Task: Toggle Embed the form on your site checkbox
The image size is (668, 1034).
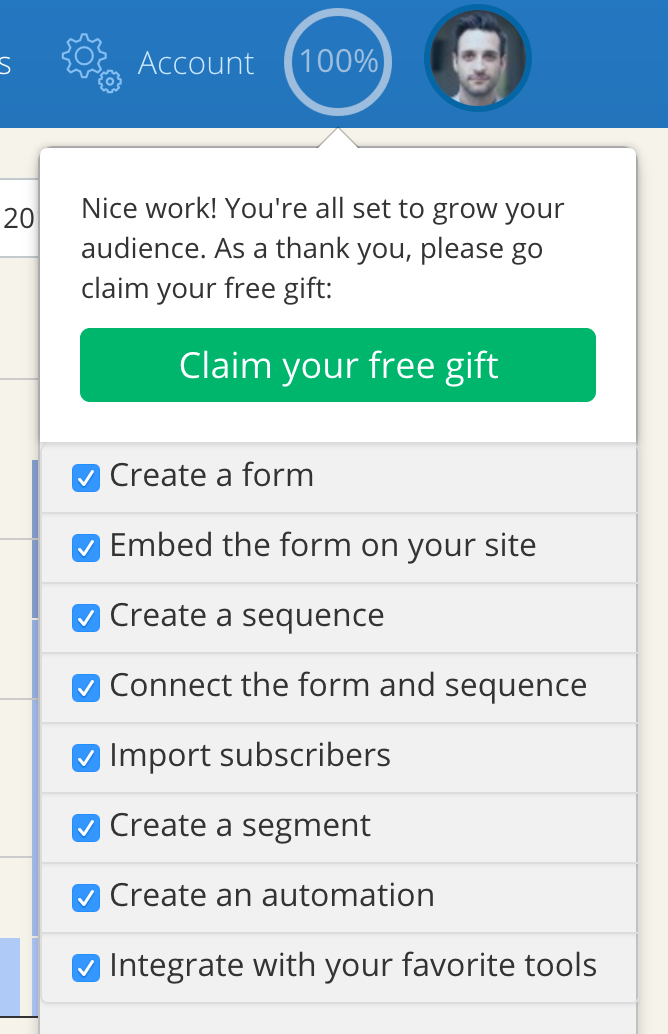Action: click(x=86, y=547)
